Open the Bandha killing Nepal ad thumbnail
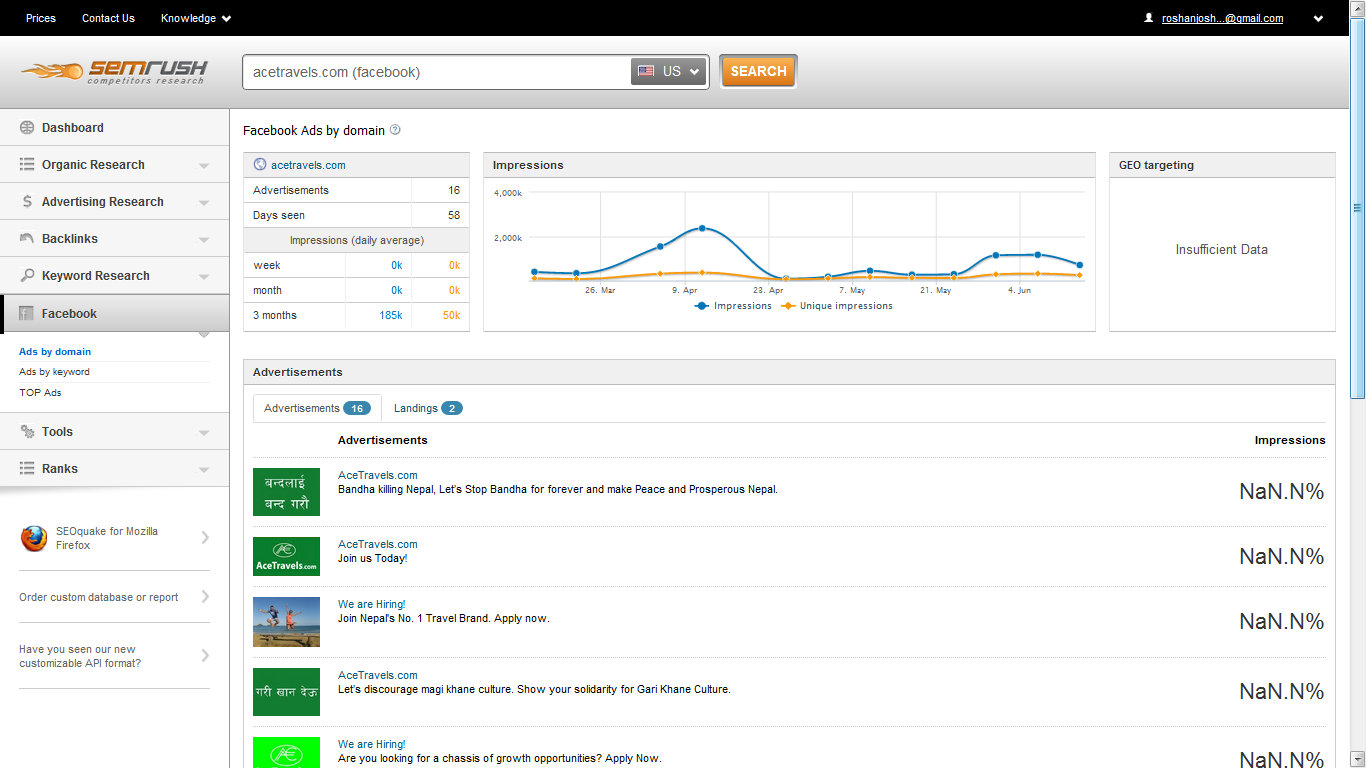Image resolution: width=1366 pixels, height=768 pixels. (x=286, y=492)
